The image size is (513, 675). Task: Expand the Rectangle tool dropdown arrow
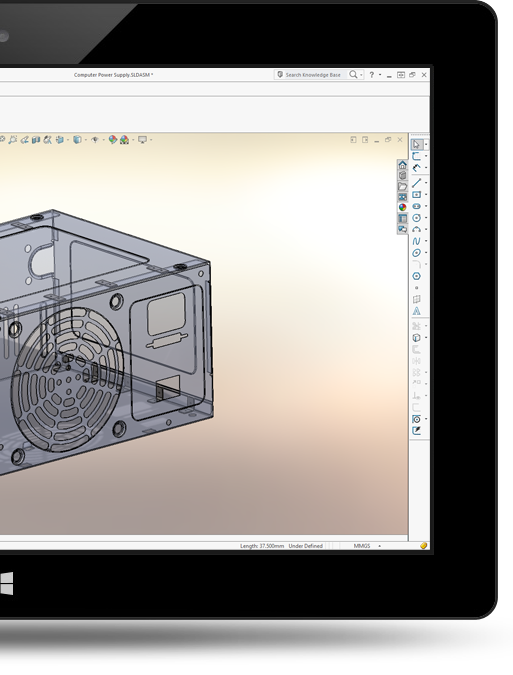(x=426, y=195)
